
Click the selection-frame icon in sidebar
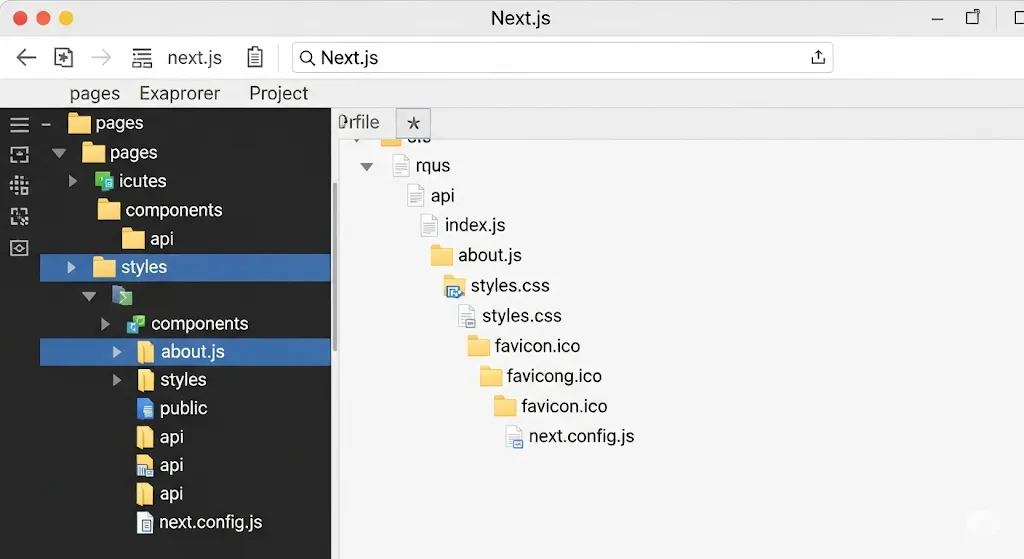19,216
